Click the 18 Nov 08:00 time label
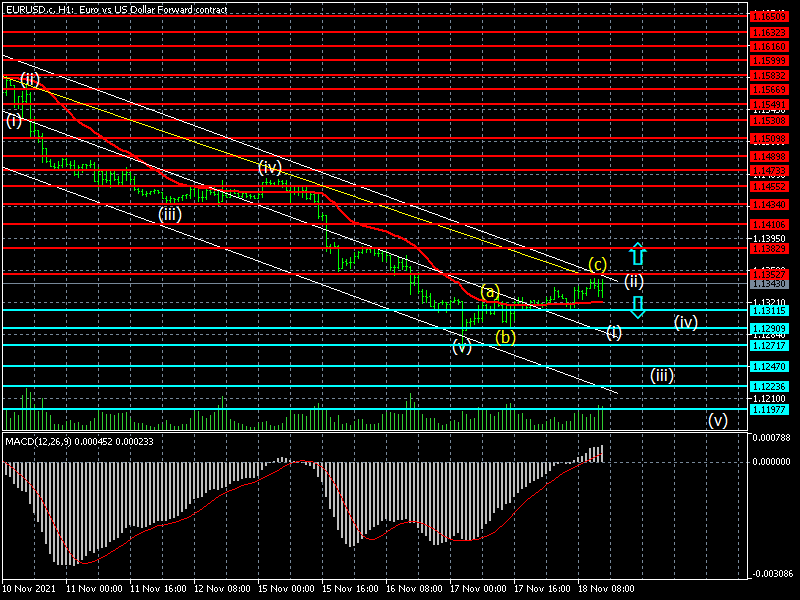The height and width of the screenshot is (600, 800). (606, 589)
